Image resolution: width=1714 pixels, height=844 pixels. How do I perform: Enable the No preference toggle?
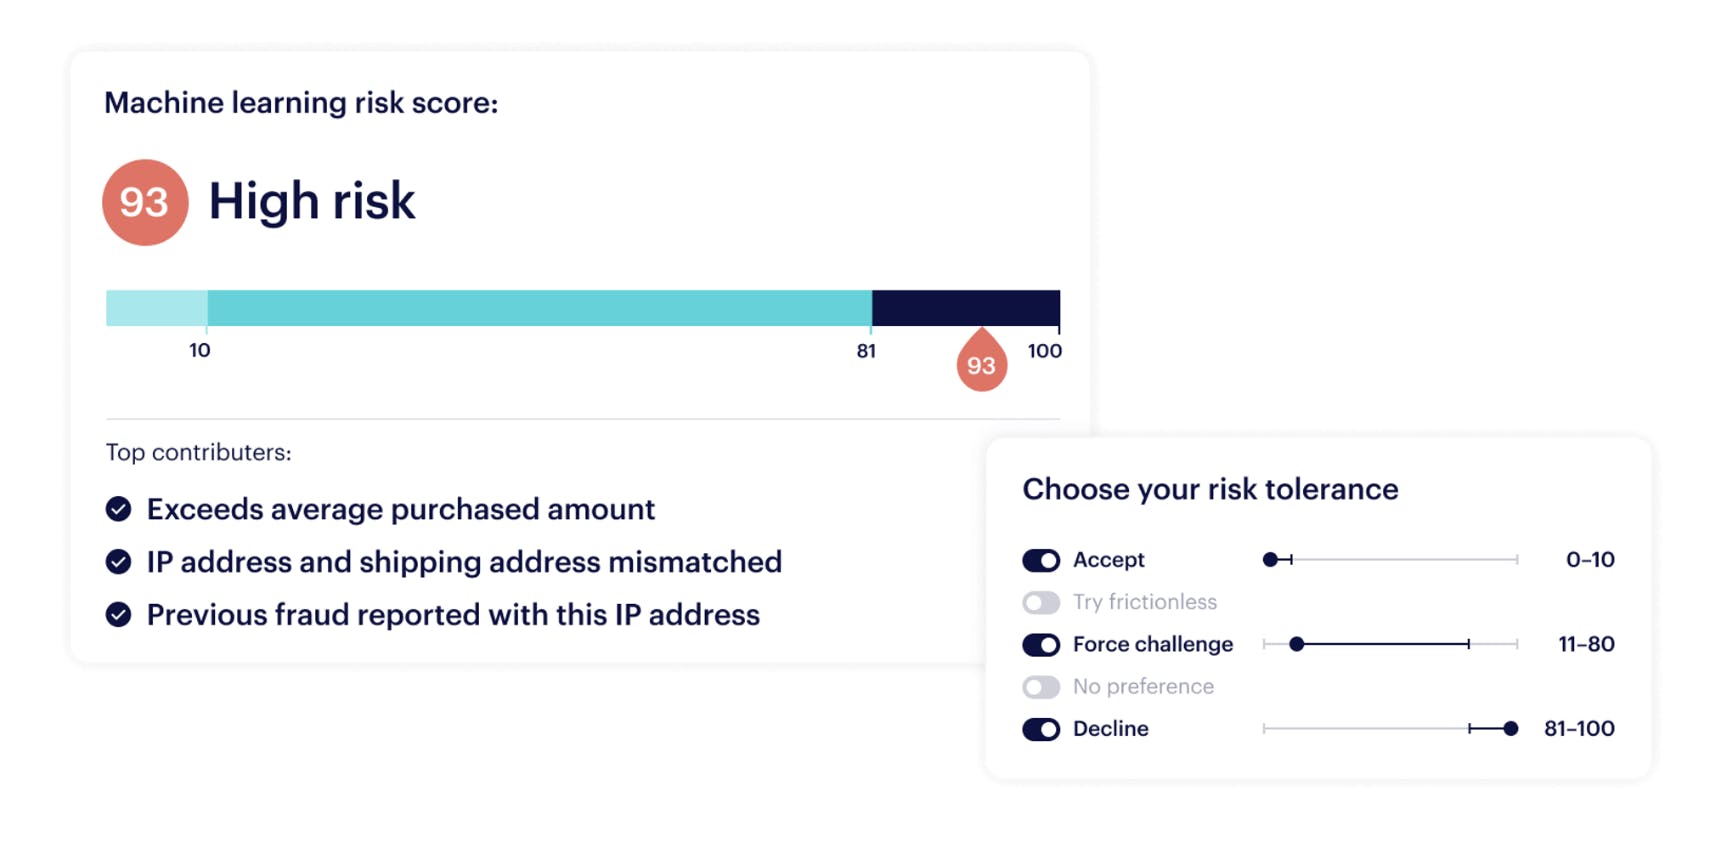[1040, 687]
